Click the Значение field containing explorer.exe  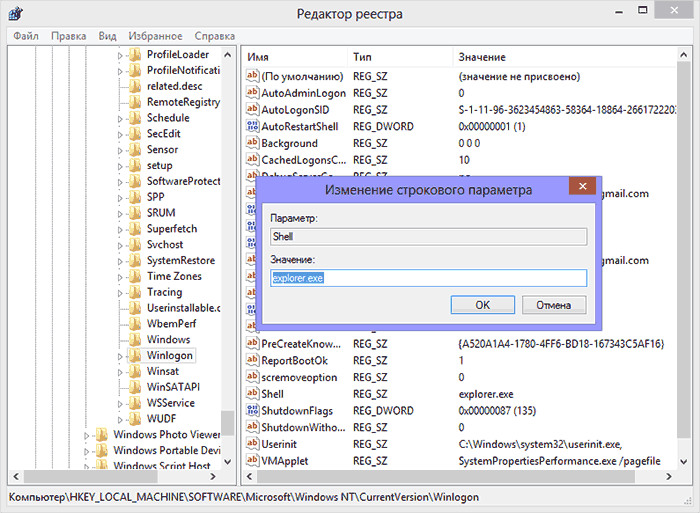tap(429, 278)
